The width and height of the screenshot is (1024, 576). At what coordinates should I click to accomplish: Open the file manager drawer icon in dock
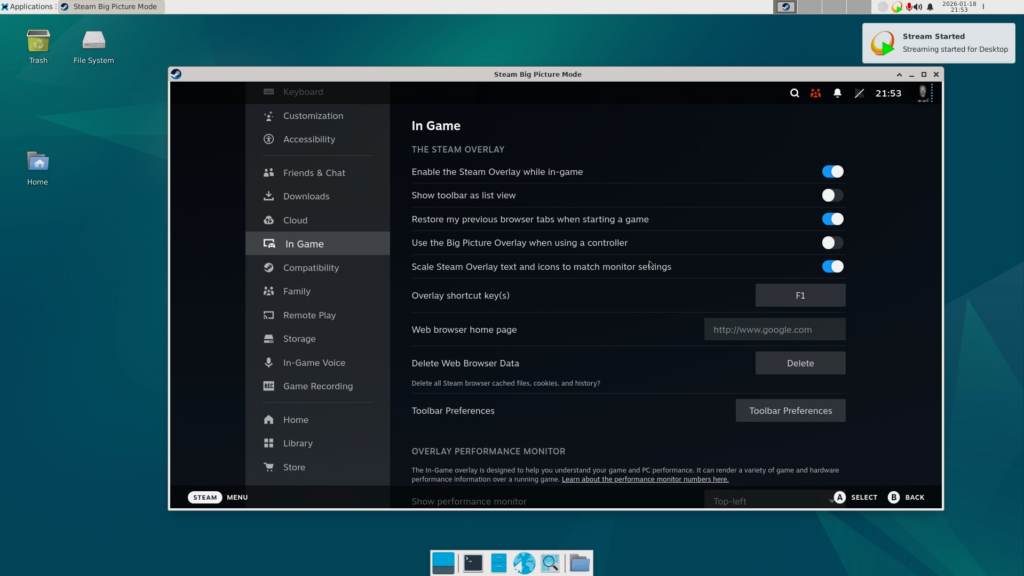(498, 563)
